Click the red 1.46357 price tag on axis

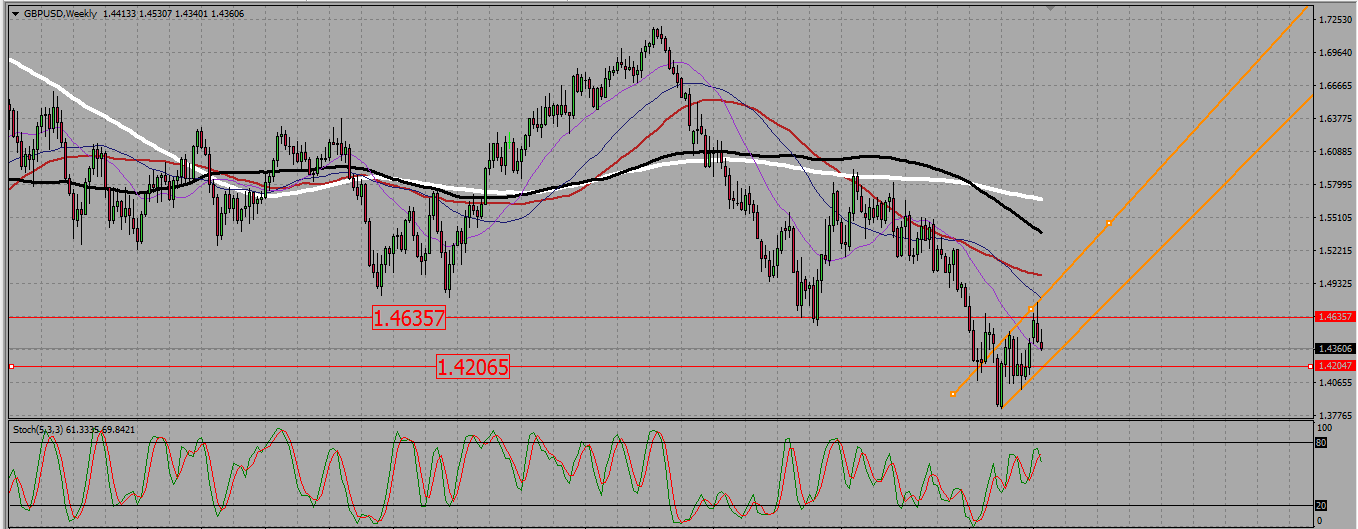click(1335, 316)
